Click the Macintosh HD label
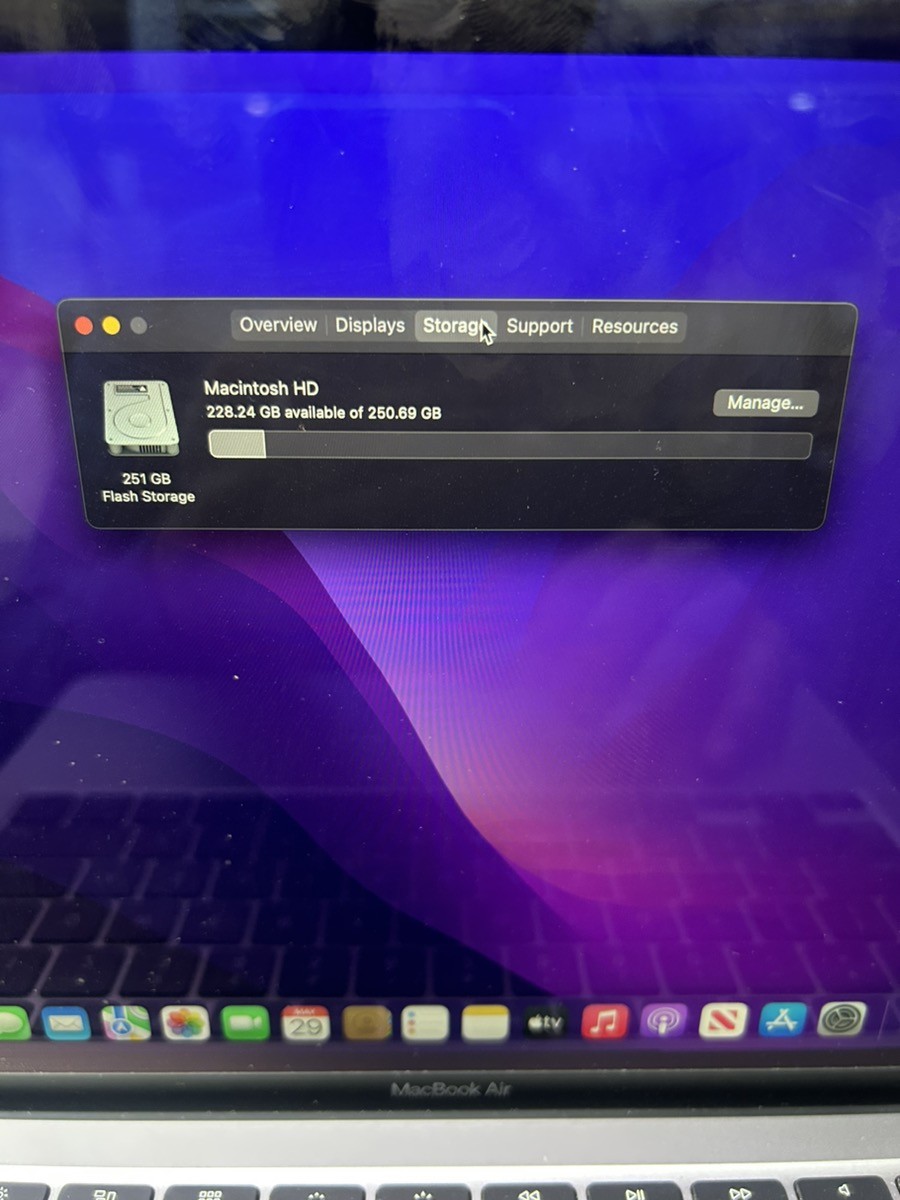 (261, 388)
